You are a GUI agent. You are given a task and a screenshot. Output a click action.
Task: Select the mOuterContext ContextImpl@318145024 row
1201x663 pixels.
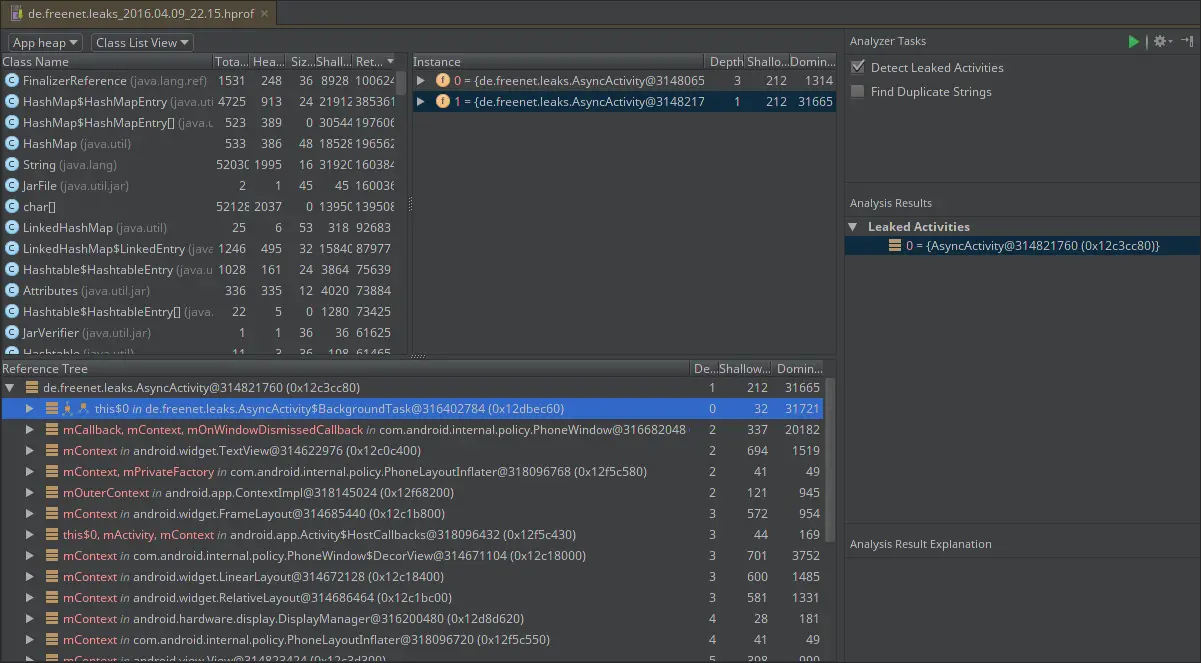pos(412,492)
